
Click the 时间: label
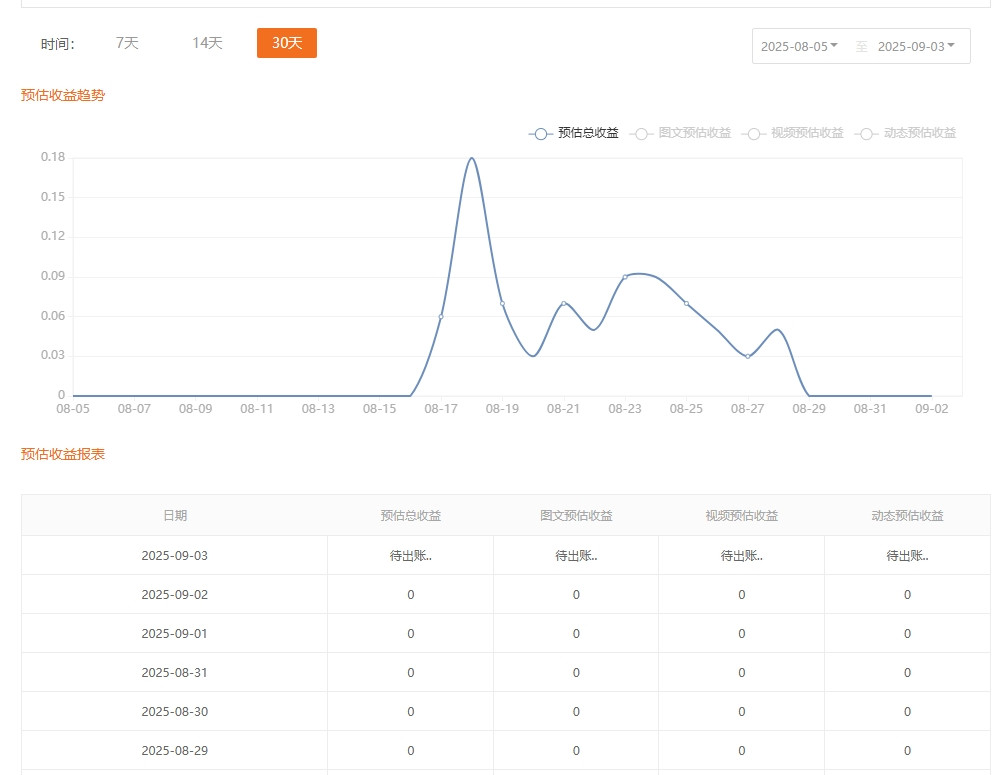point(58,44)
